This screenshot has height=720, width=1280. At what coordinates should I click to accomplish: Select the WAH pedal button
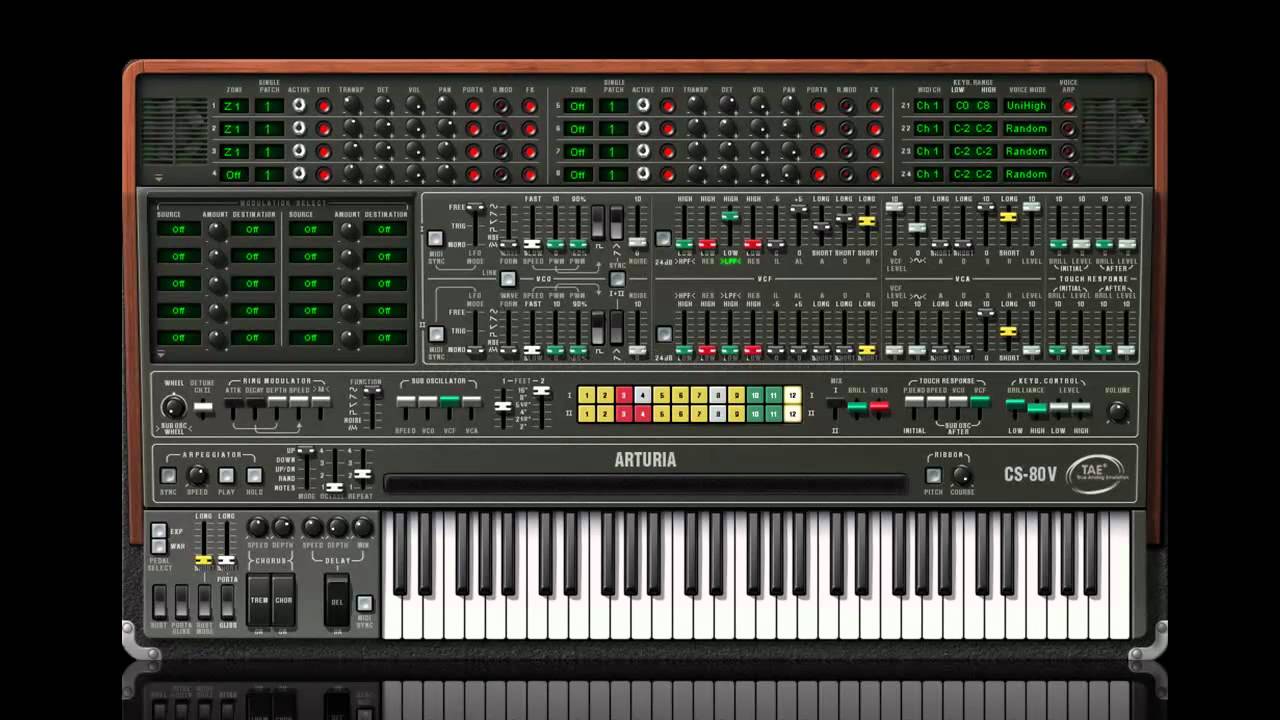[158, 546]
